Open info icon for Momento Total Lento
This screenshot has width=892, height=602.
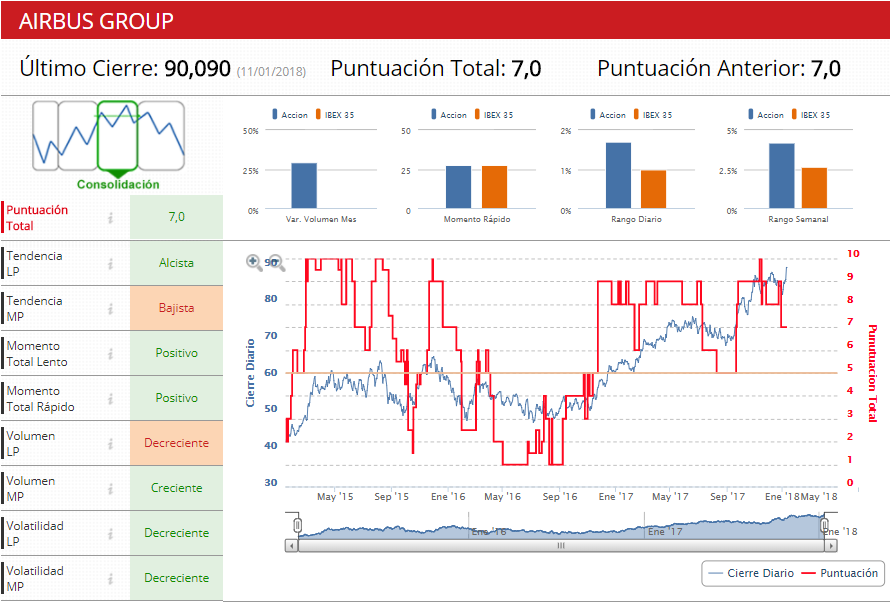click(111, 353)
